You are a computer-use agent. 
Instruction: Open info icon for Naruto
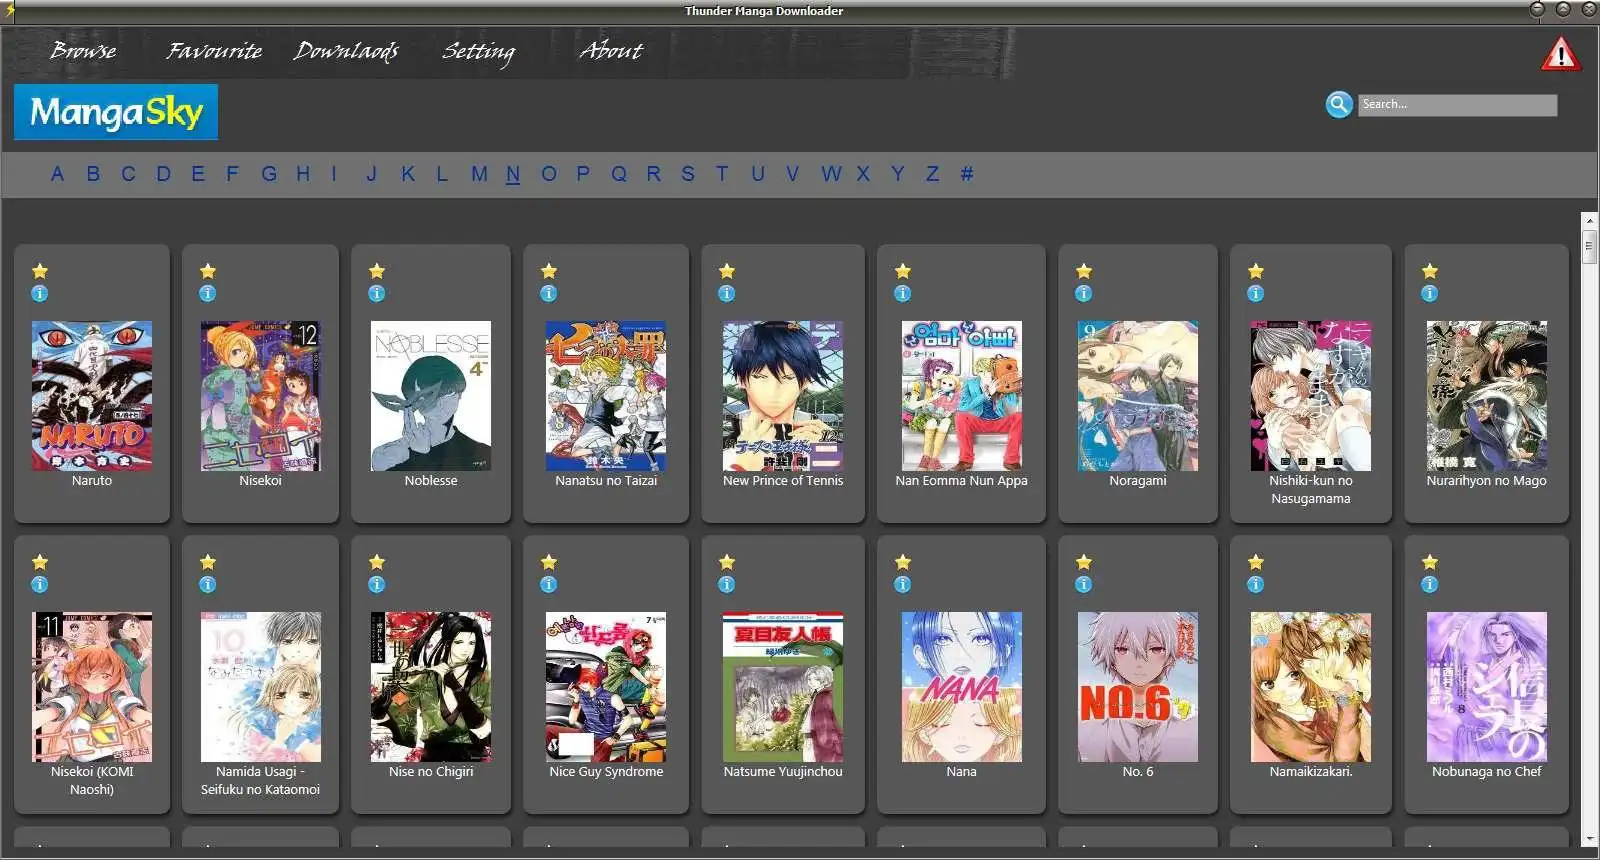pos(40,294)
